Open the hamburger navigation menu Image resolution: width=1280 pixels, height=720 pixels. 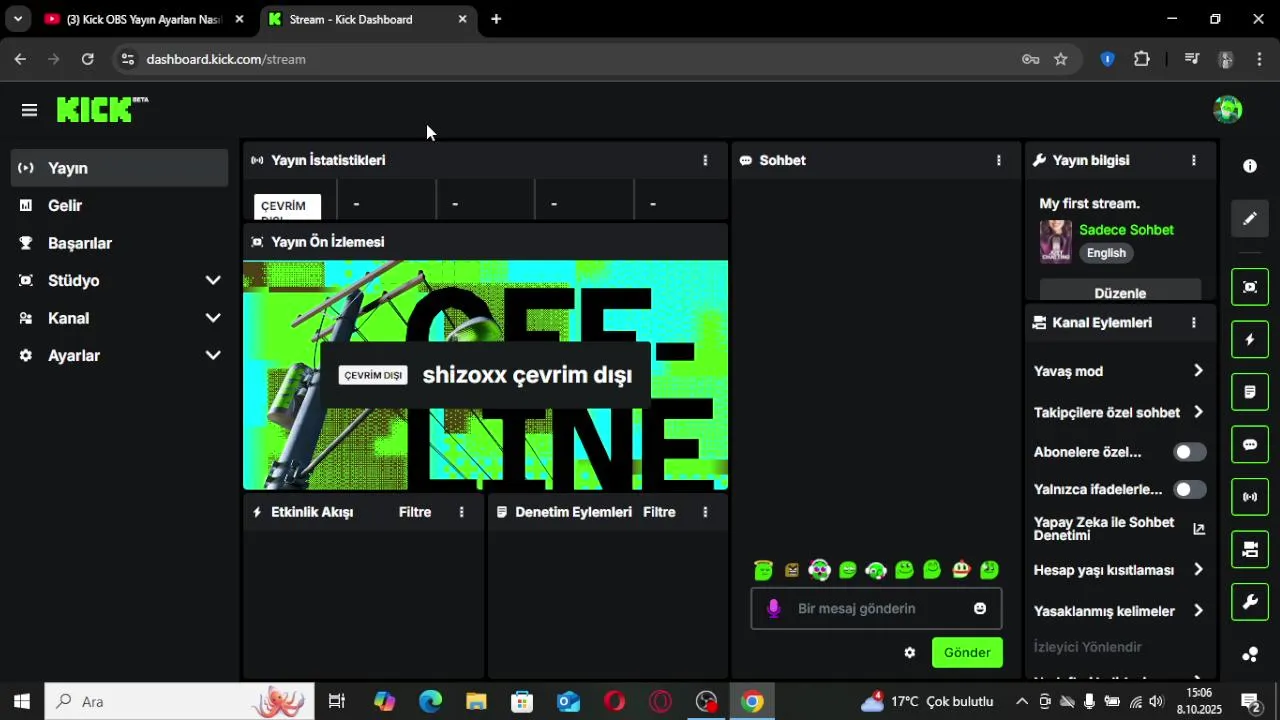[29, 110]
